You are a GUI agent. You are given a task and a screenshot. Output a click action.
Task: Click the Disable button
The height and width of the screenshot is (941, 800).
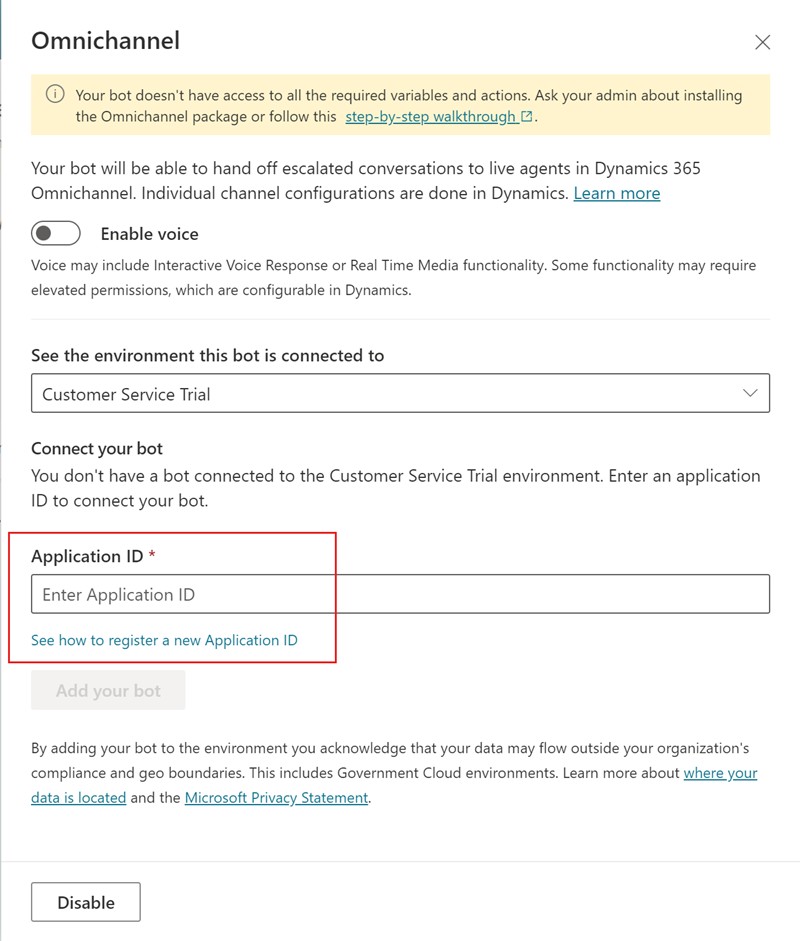click(86, 902)
